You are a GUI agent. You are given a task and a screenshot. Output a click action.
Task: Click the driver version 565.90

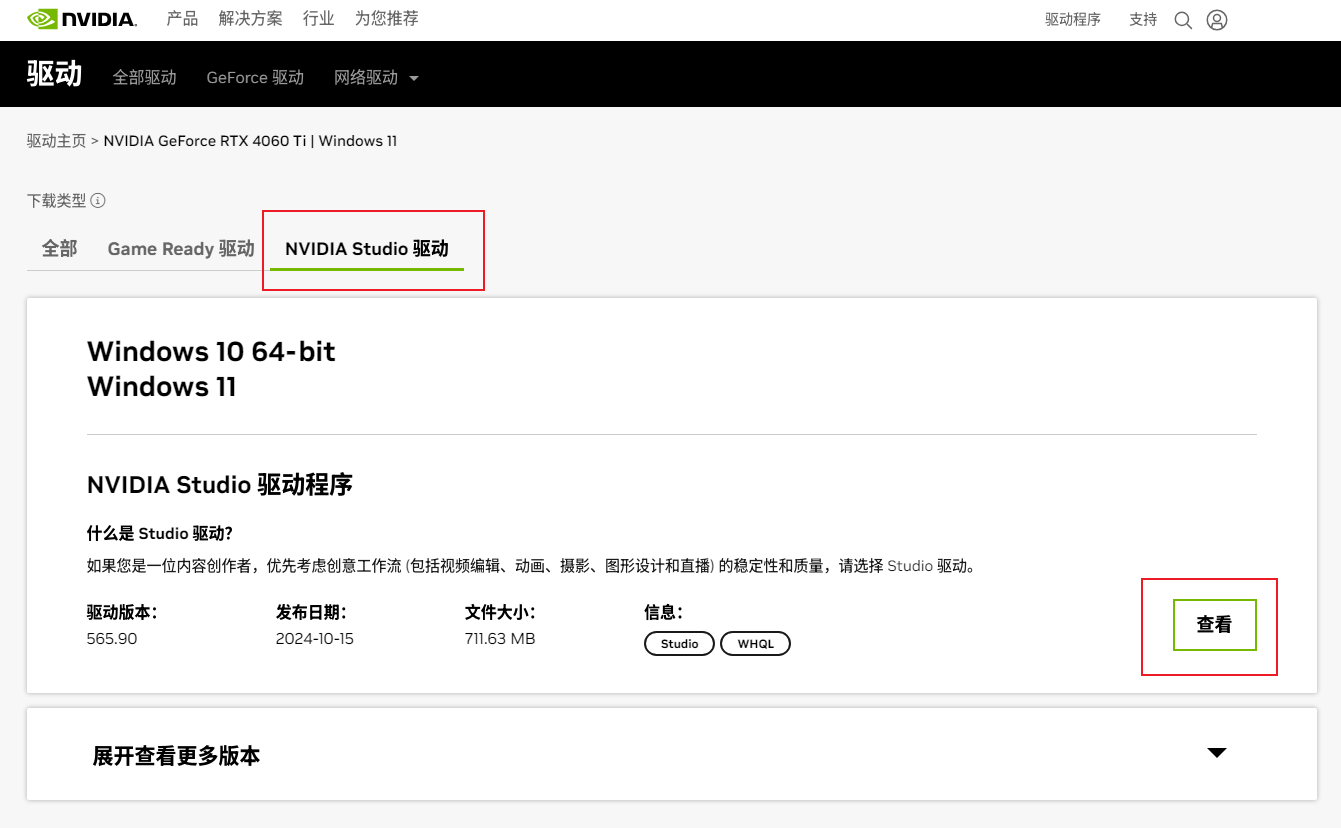(112, 639)
